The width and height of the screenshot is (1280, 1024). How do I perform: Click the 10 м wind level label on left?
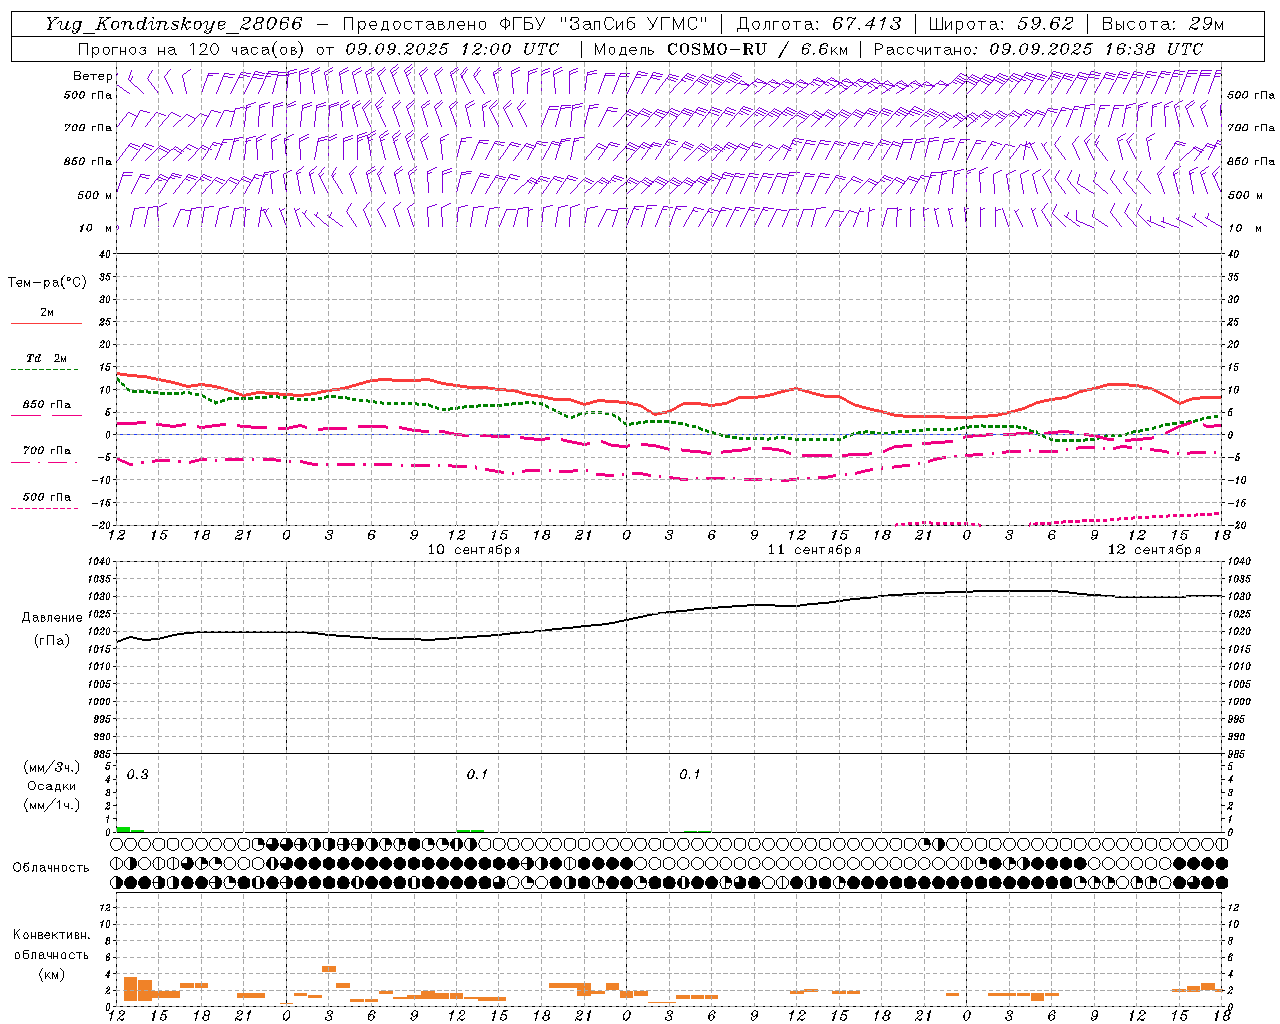95,228
